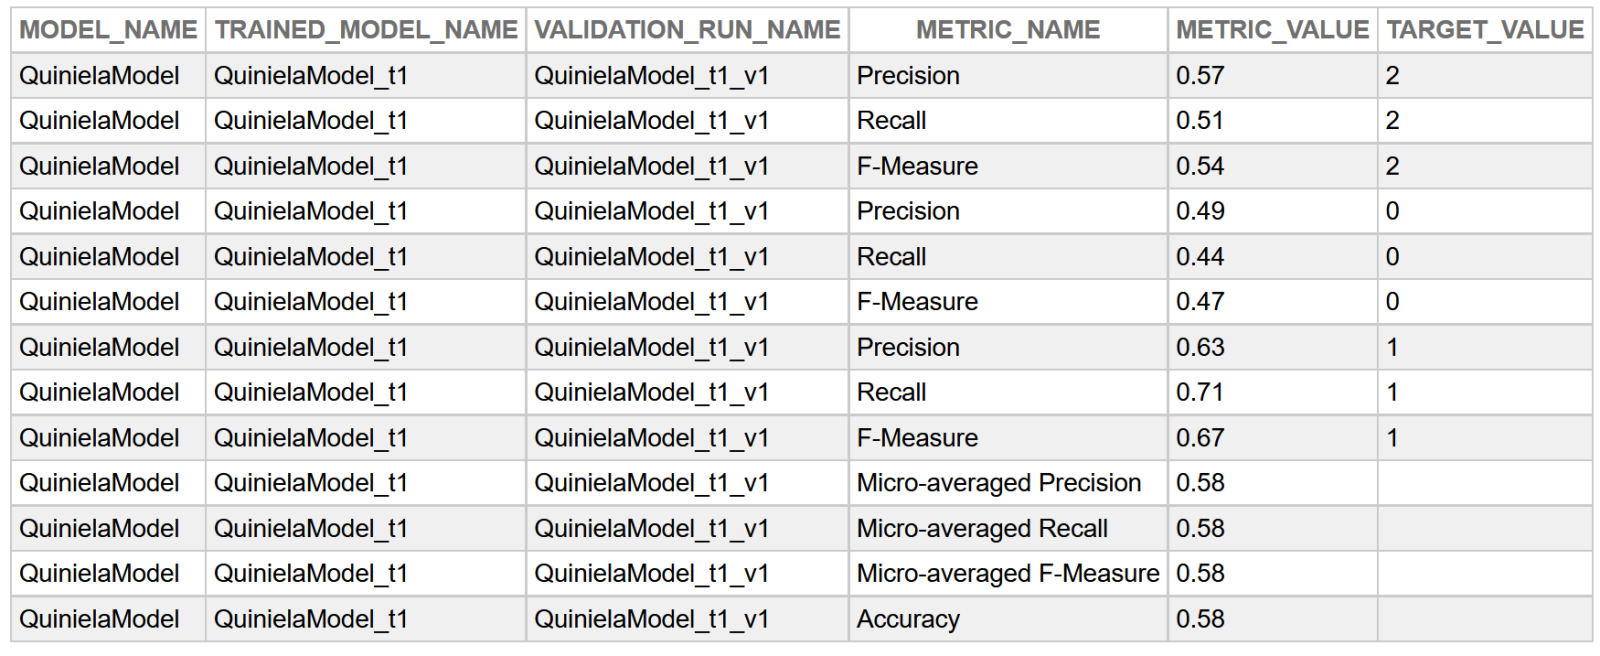Image resolution: width=1600 pixels, height=656 pixels.
Task: Select the VALIDATION_RUN_NAME column header
Action: tap(687, 30)
